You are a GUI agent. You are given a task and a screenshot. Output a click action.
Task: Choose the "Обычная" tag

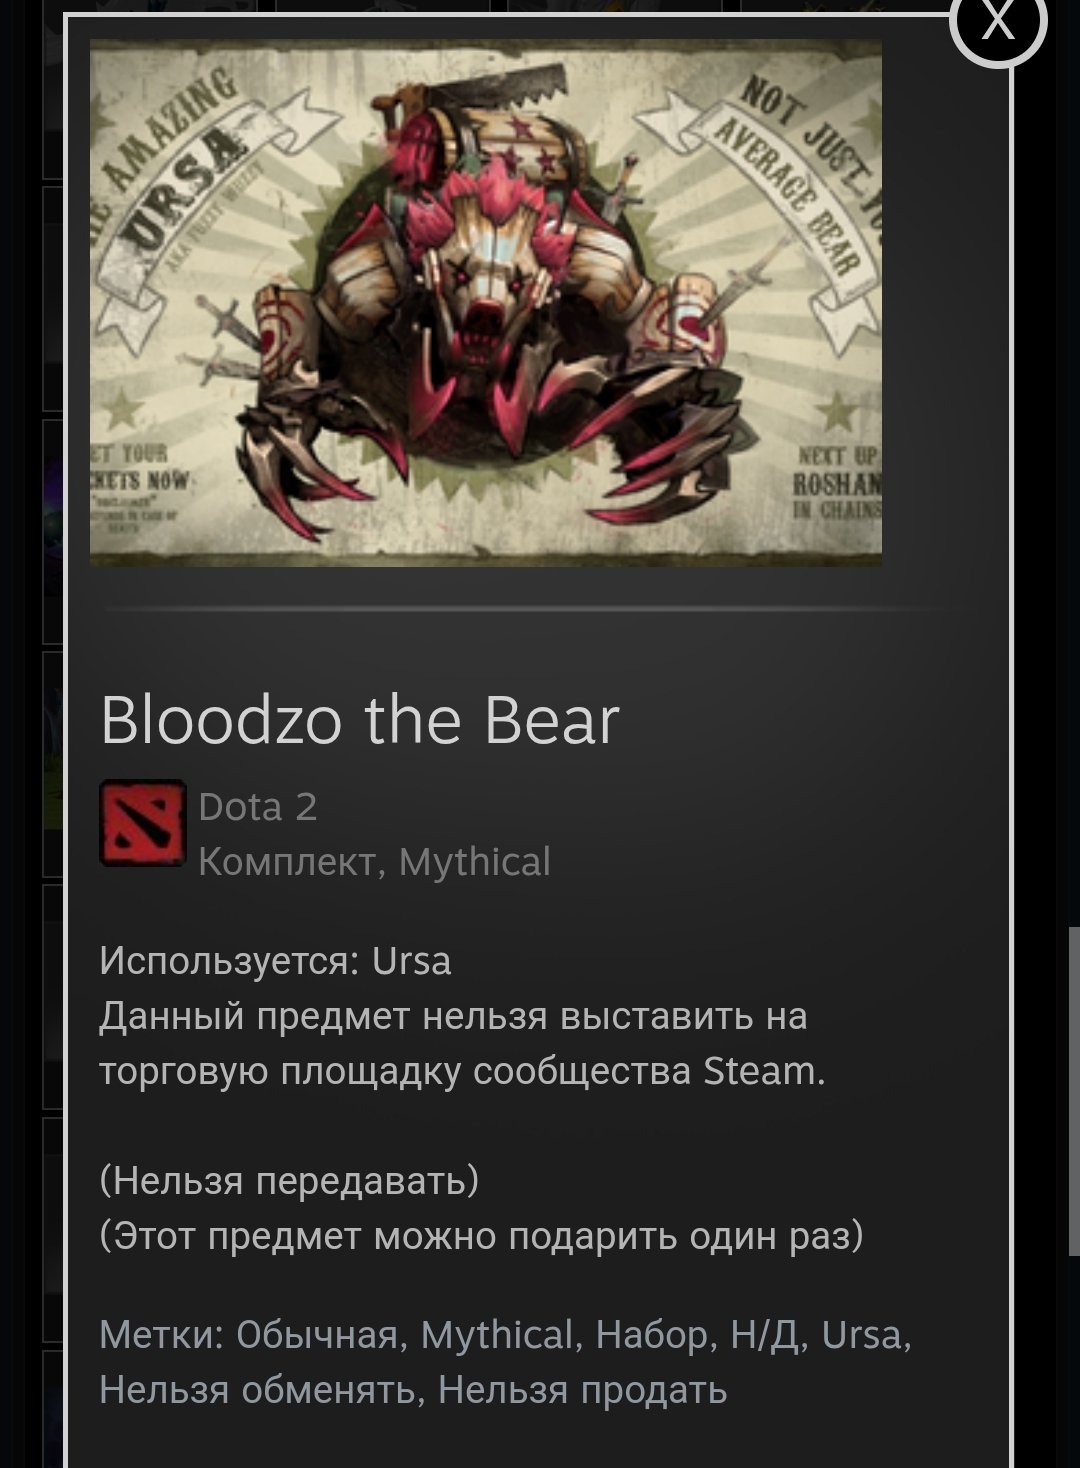click(x=317, y=1335)
